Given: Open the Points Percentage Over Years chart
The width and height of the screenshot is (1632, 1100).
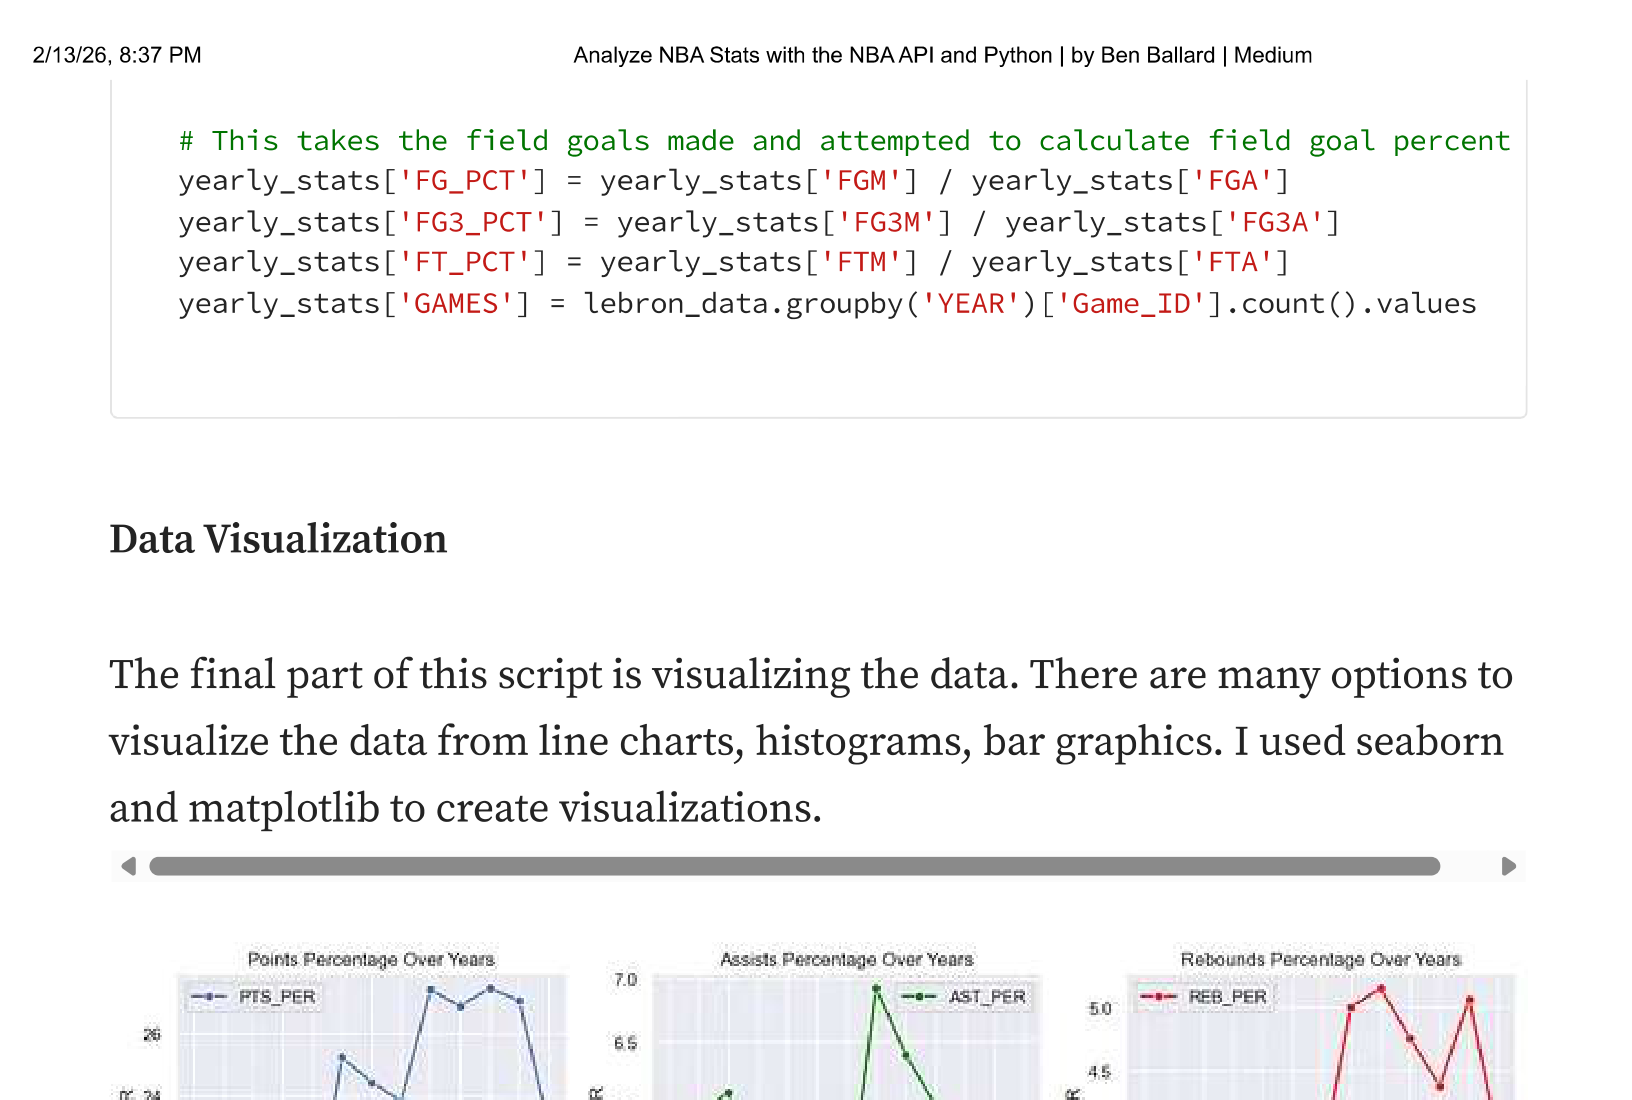Looking at the screenshot, I should pyautogui.click(x=371, y=1040).
